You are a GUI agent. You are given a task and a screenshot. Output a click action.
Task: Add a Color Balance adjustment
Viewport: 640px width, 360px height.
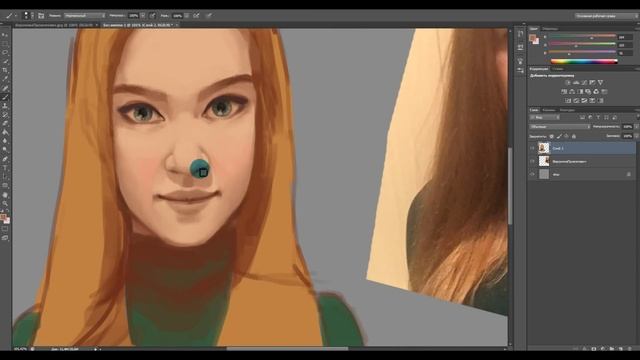point(572,92)
